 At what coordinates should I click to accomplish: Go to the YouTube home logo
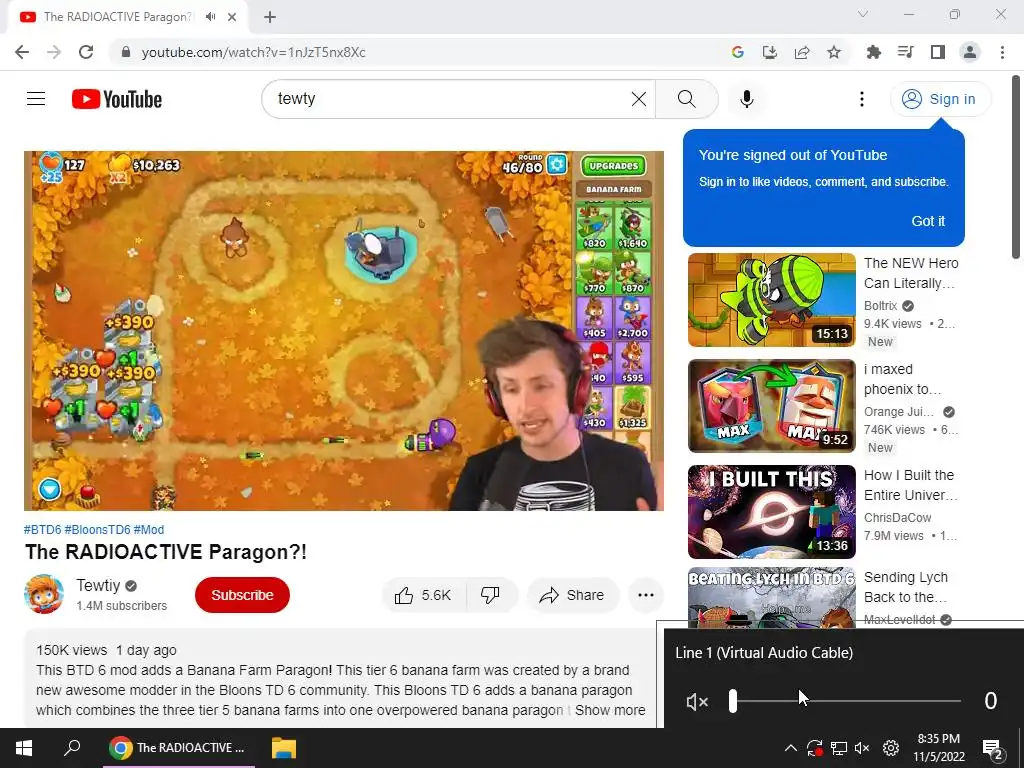(117, 99)
